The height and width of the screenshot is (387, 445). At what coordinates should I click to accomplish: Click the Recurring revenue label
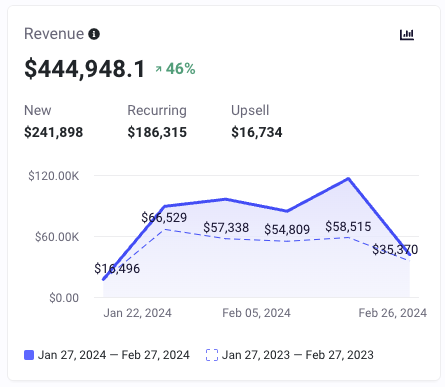pos(157,111)
